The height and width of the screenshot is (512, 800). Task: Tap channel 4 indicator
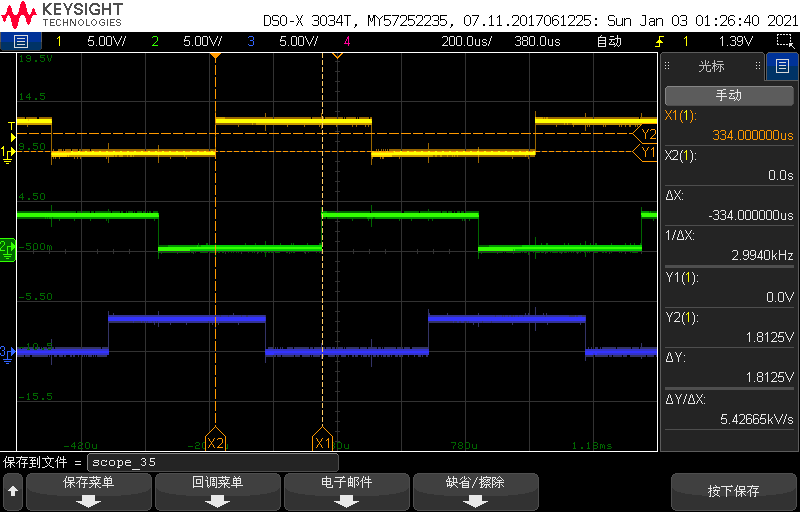(347, 41)
